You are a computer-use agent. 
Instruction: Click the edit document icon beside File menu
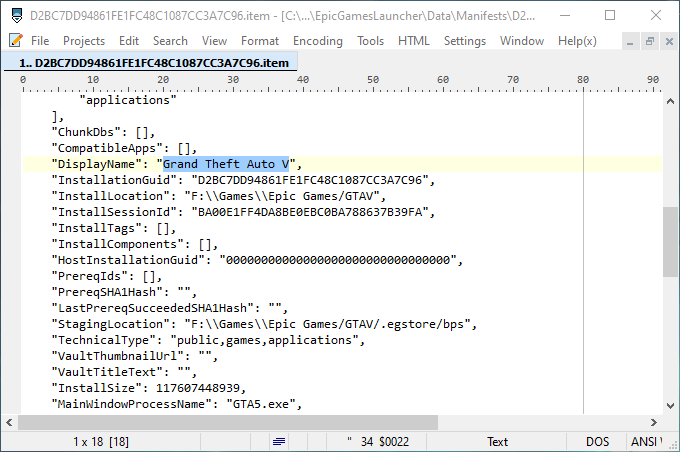click(x=16, y=40)
